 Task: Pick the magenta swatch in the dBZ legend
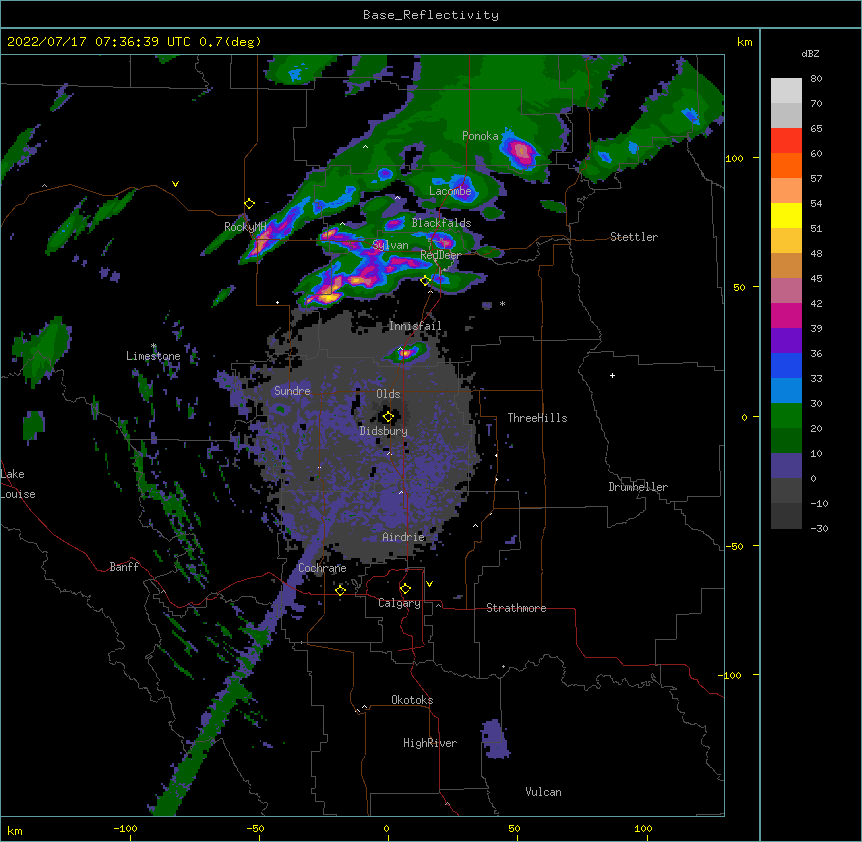click(786, 315)
